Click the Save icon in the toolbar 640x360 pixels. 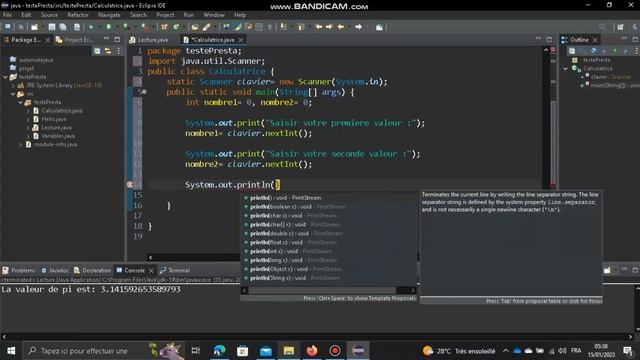coord(52,27)
